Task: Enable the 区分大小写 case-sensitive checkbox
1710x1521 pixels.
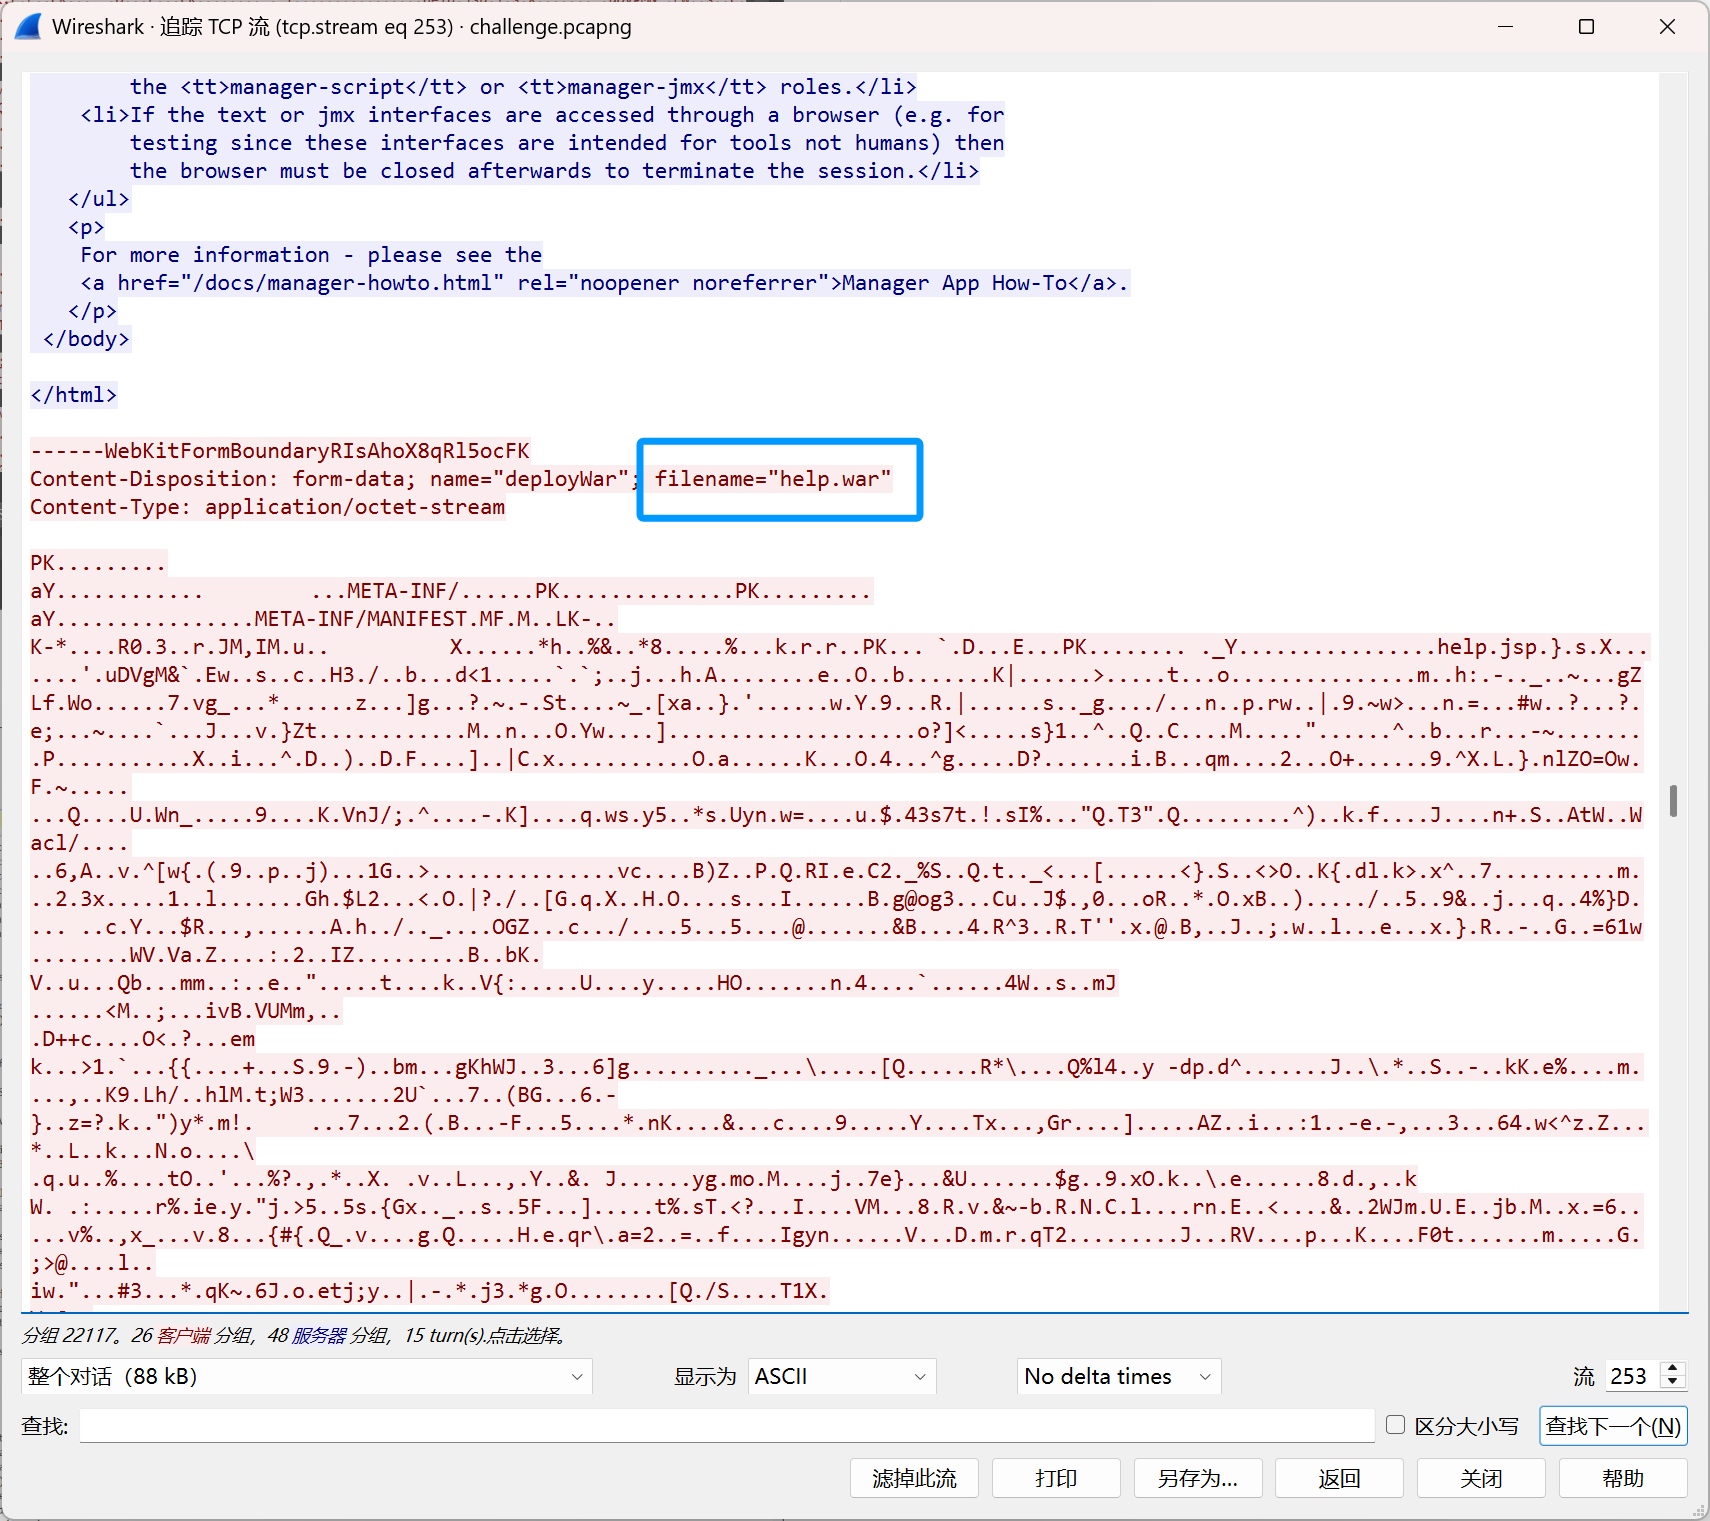Action: click(x=1396, y=1425)
